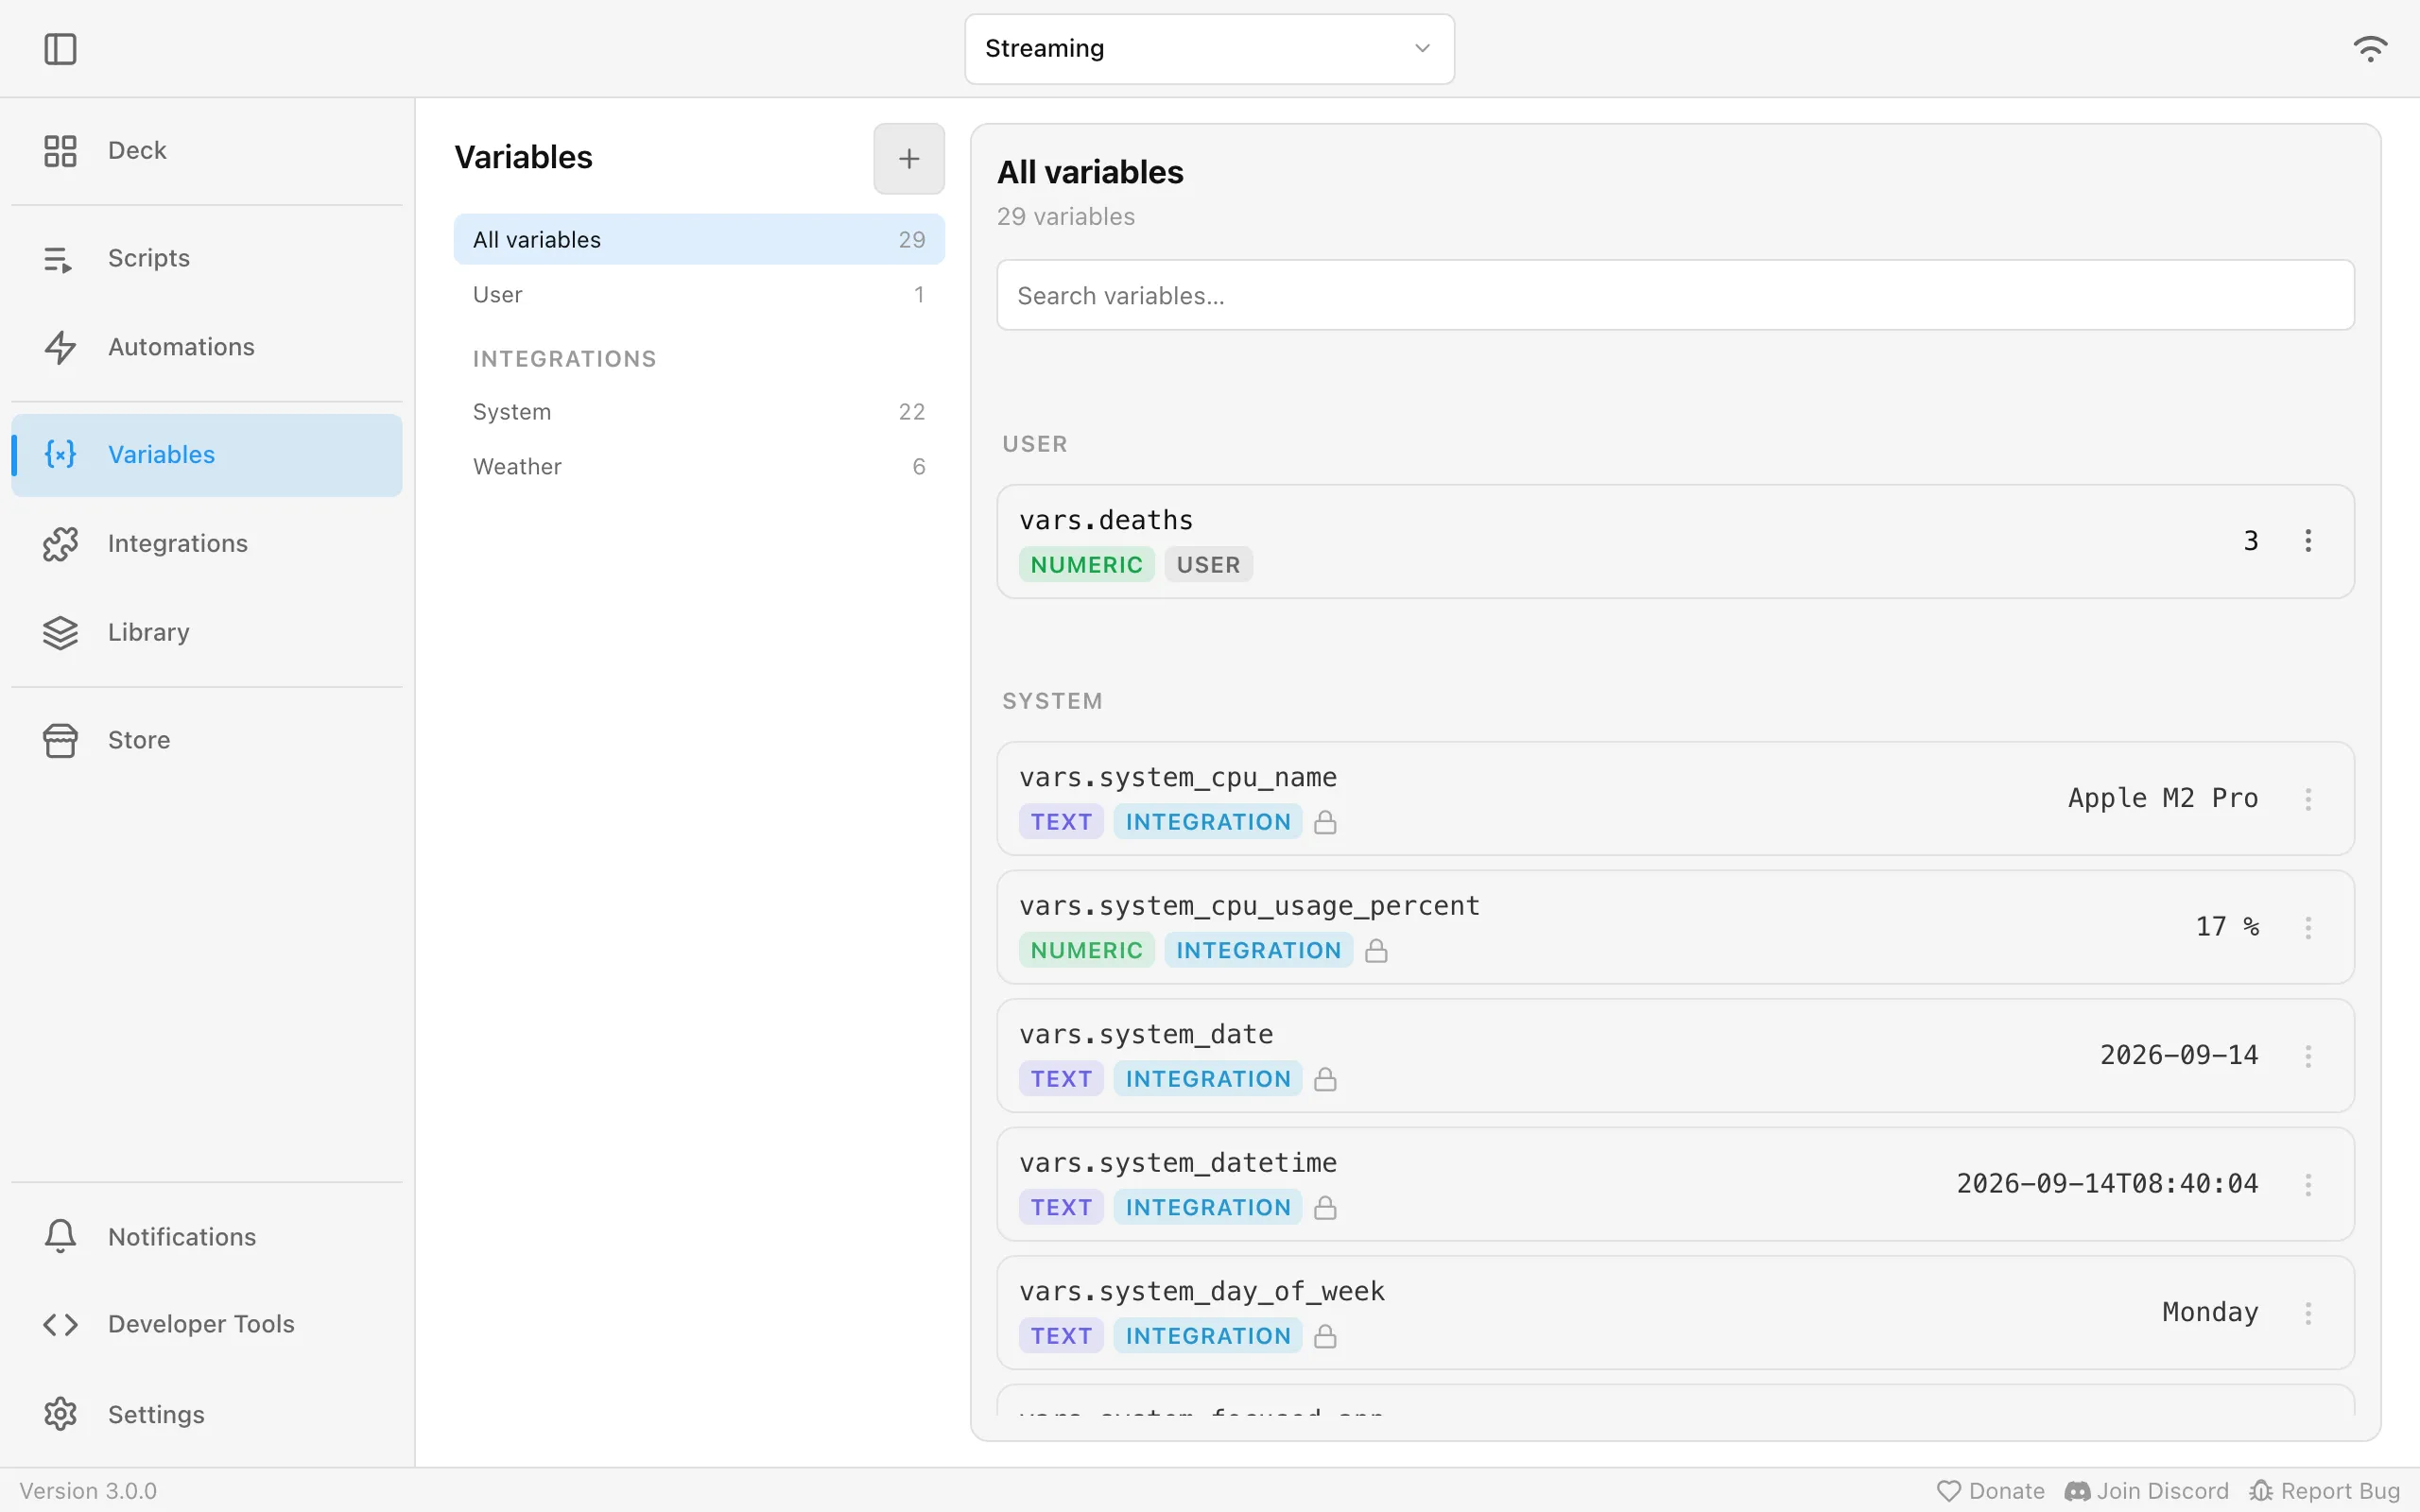Click the lock icon on vars.system_day_of_week
2420x1512 pixels.
(x=1325, y=1336)
